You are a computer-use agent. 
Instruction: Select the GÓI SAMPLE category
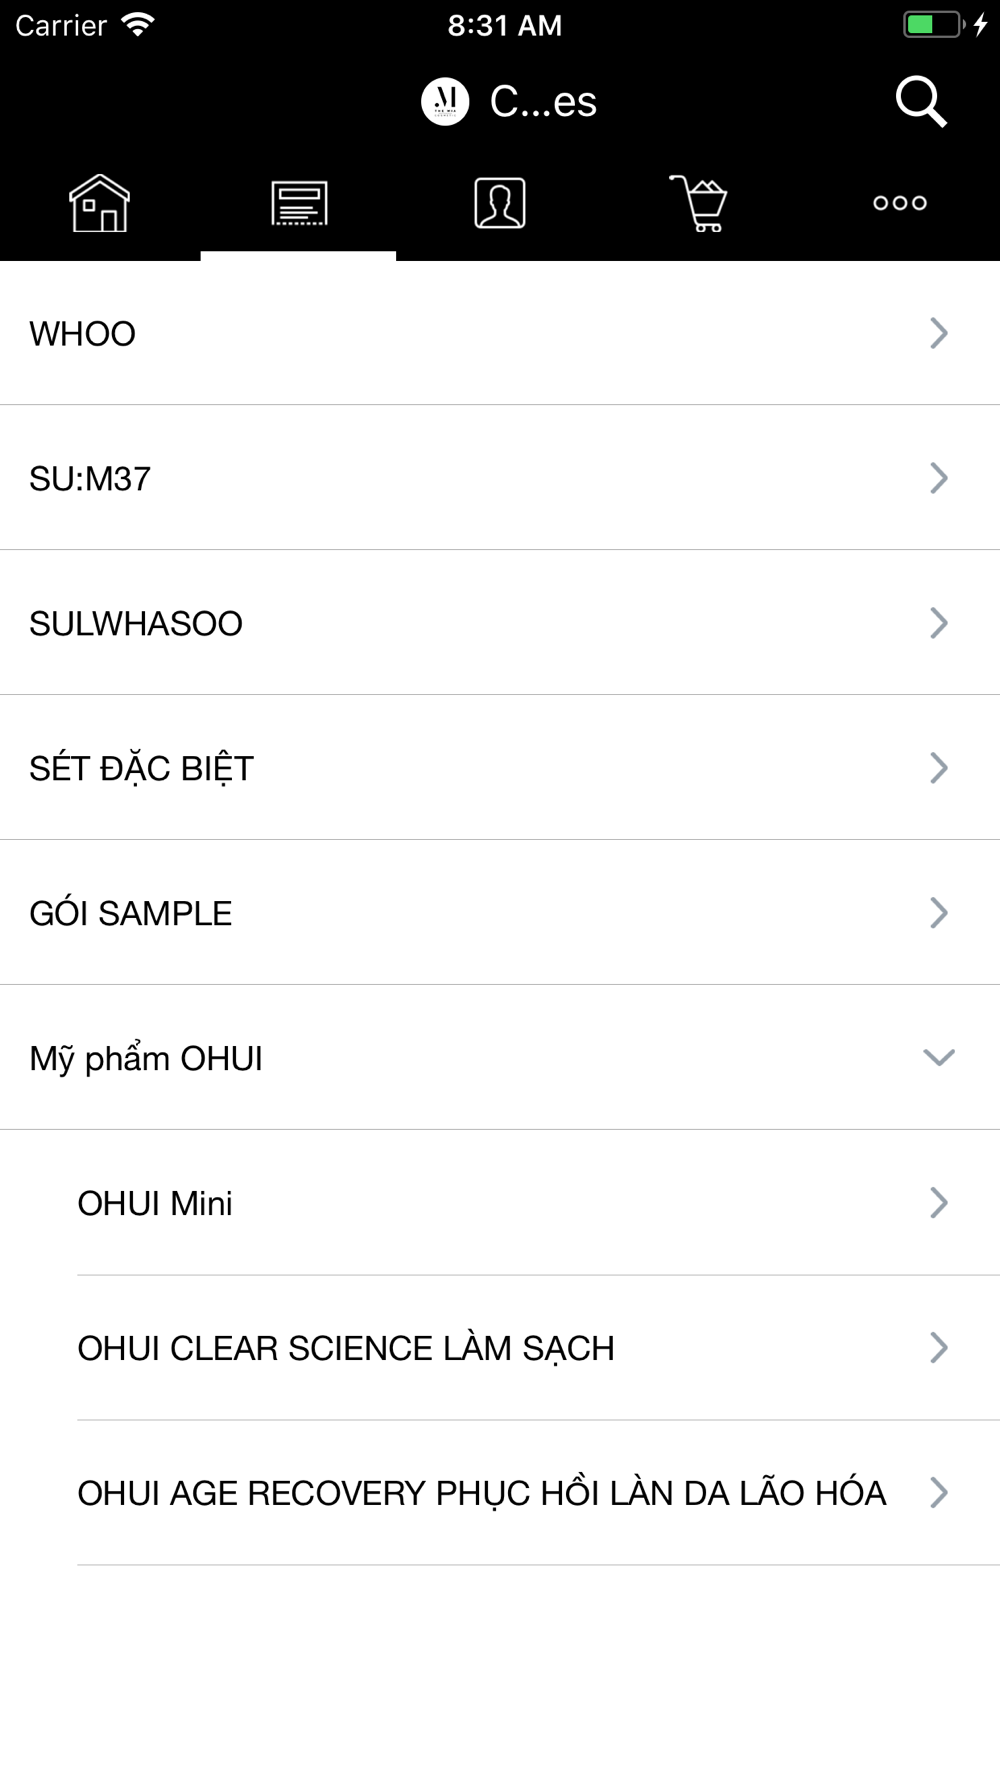(x=131, y=913)
